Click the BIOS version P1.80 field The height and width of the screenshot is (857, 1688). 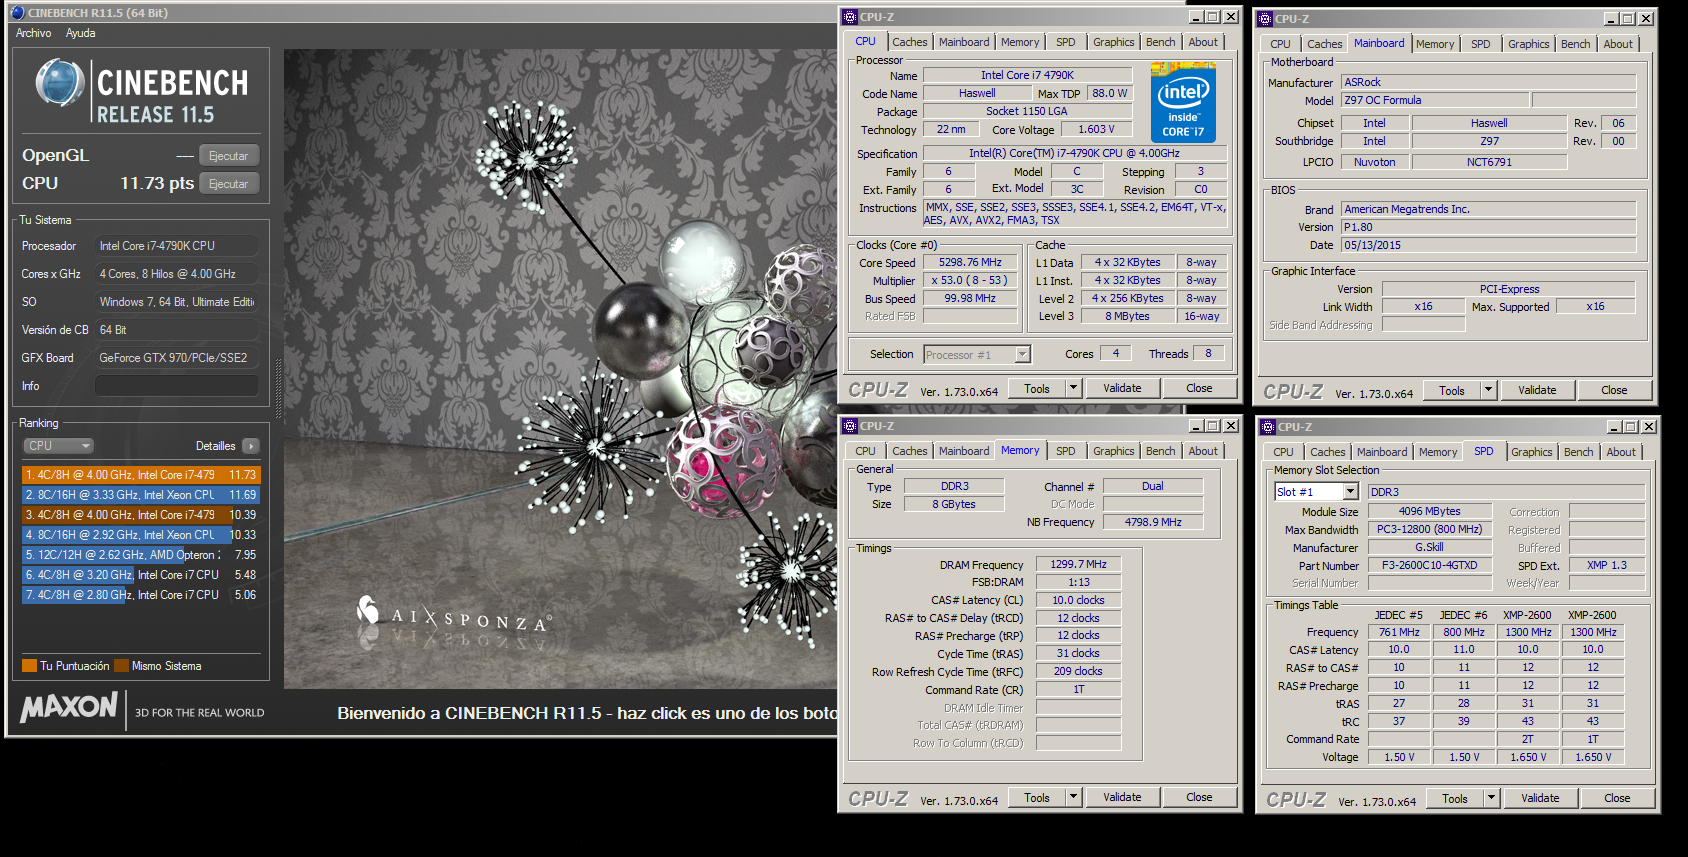1488,228
